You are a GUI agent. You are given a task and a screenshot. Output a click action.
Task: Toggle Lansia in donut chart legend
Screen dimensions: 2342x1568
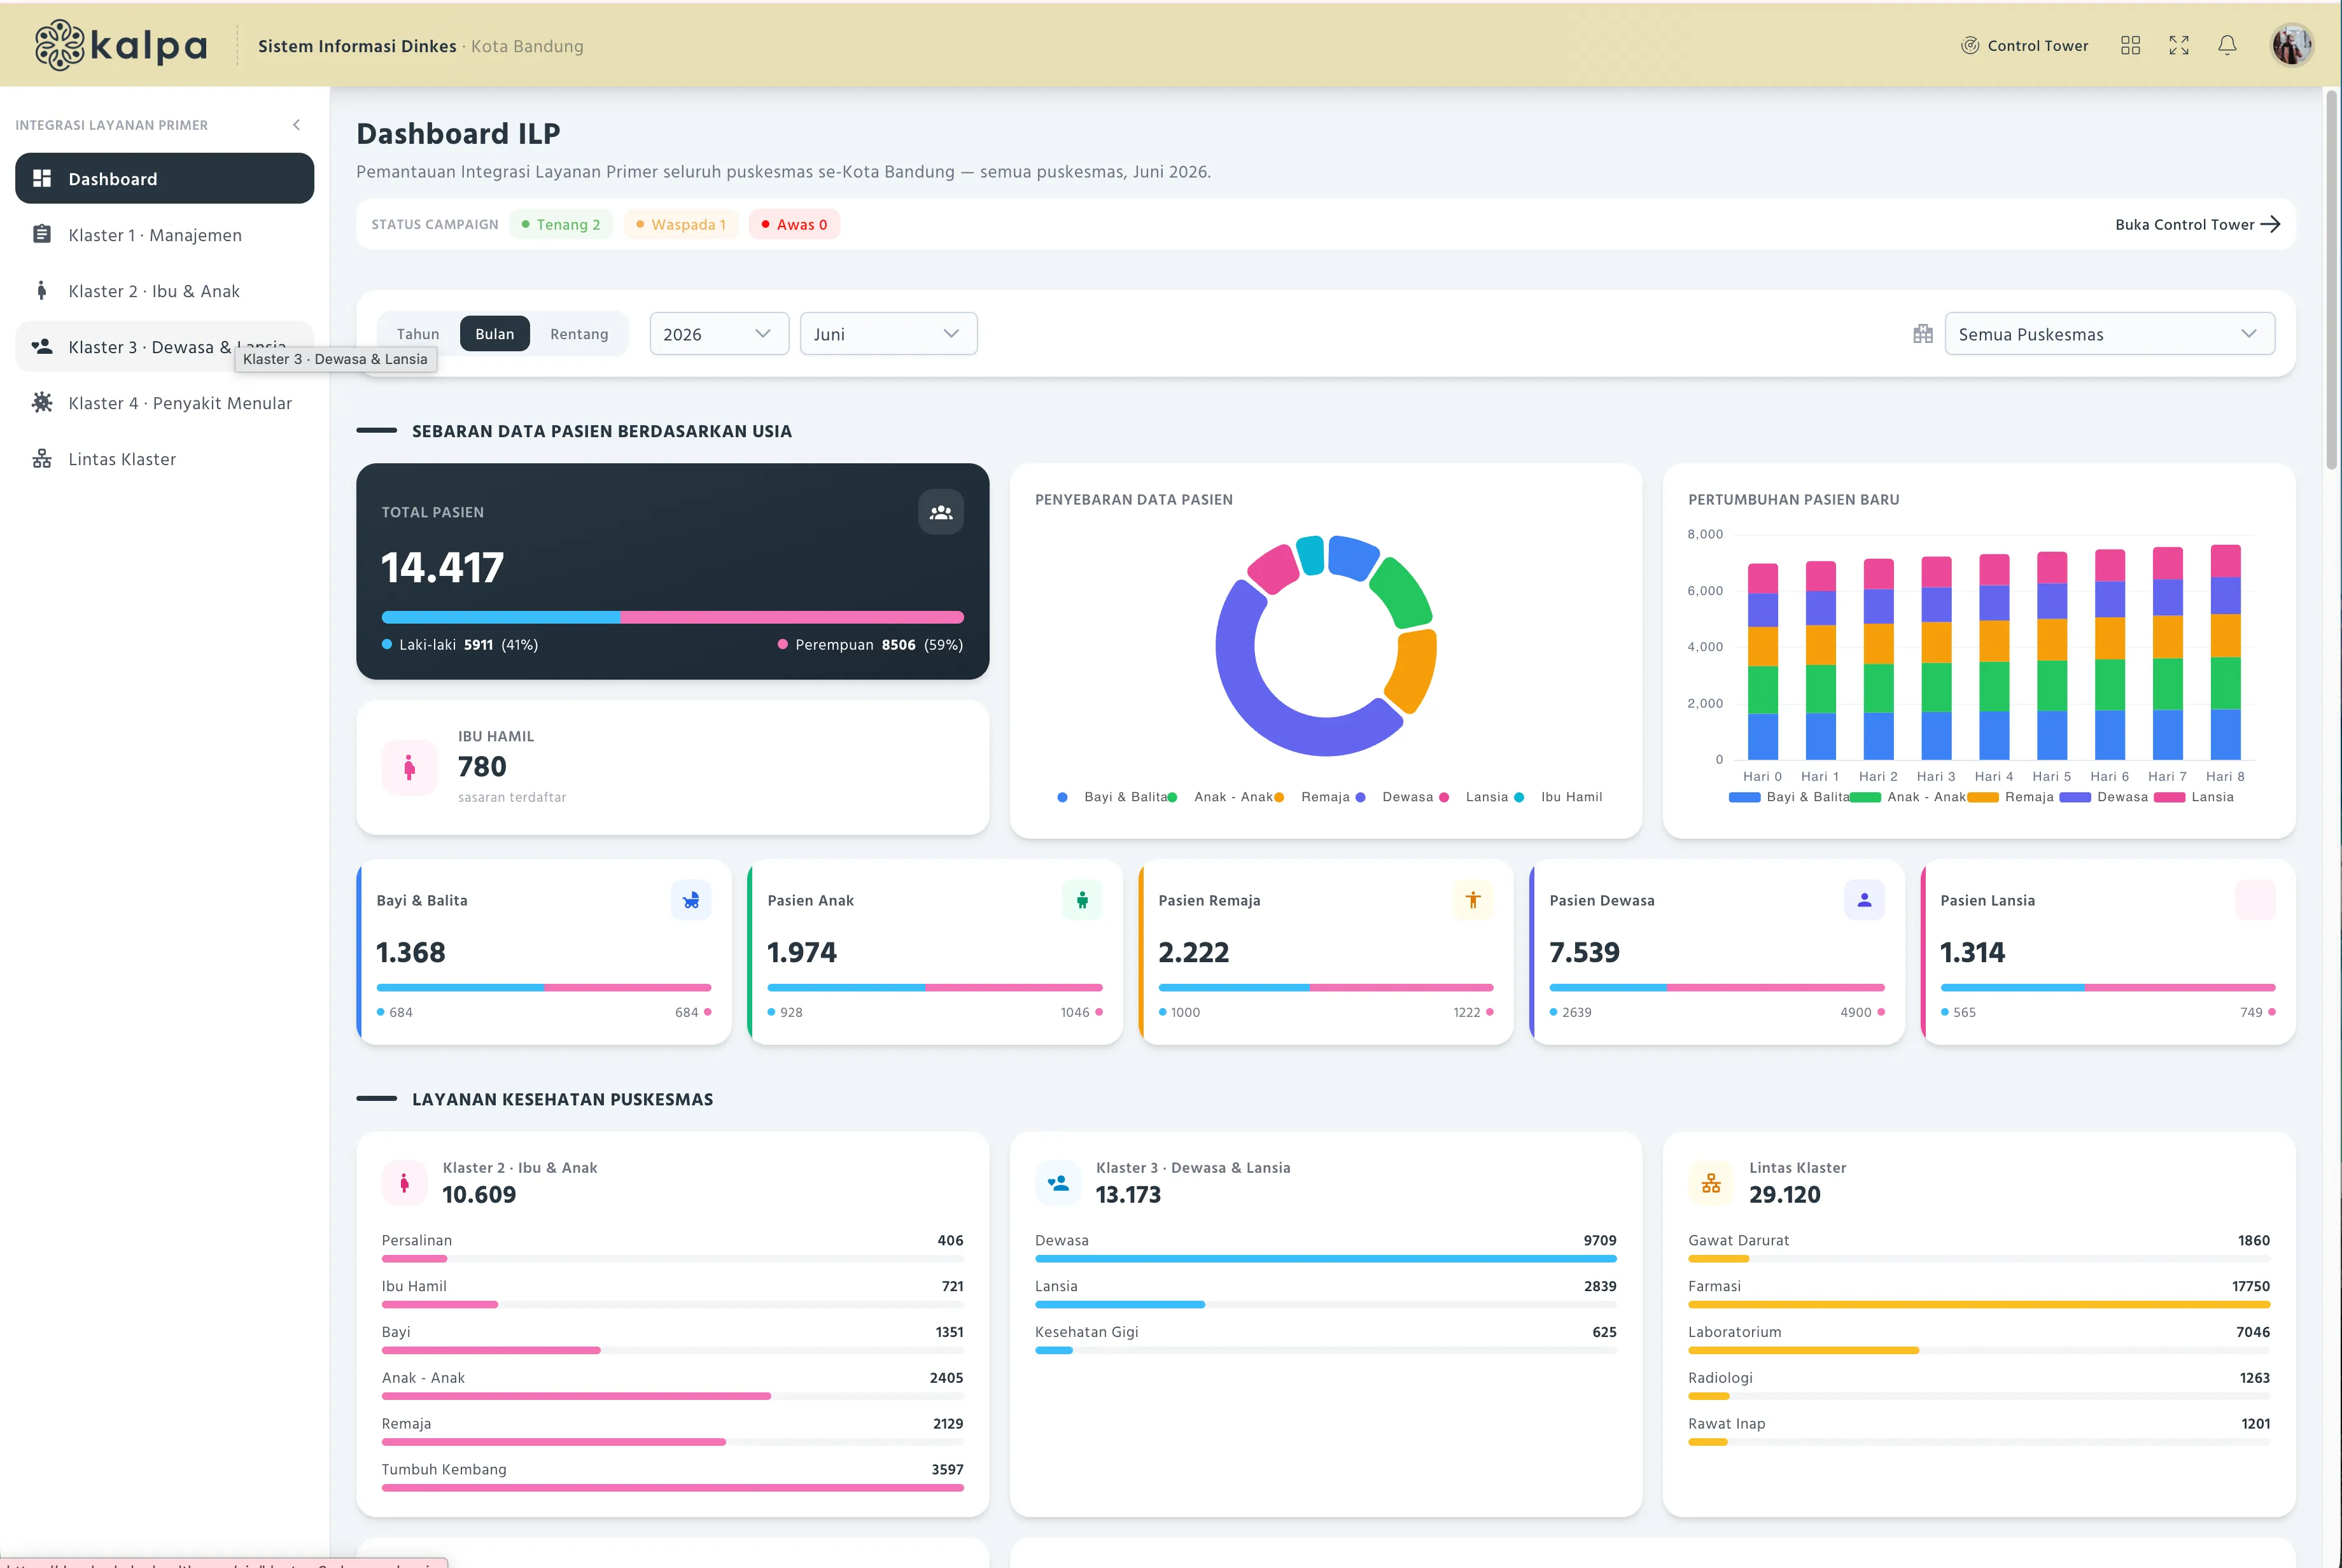[1473, 797]
